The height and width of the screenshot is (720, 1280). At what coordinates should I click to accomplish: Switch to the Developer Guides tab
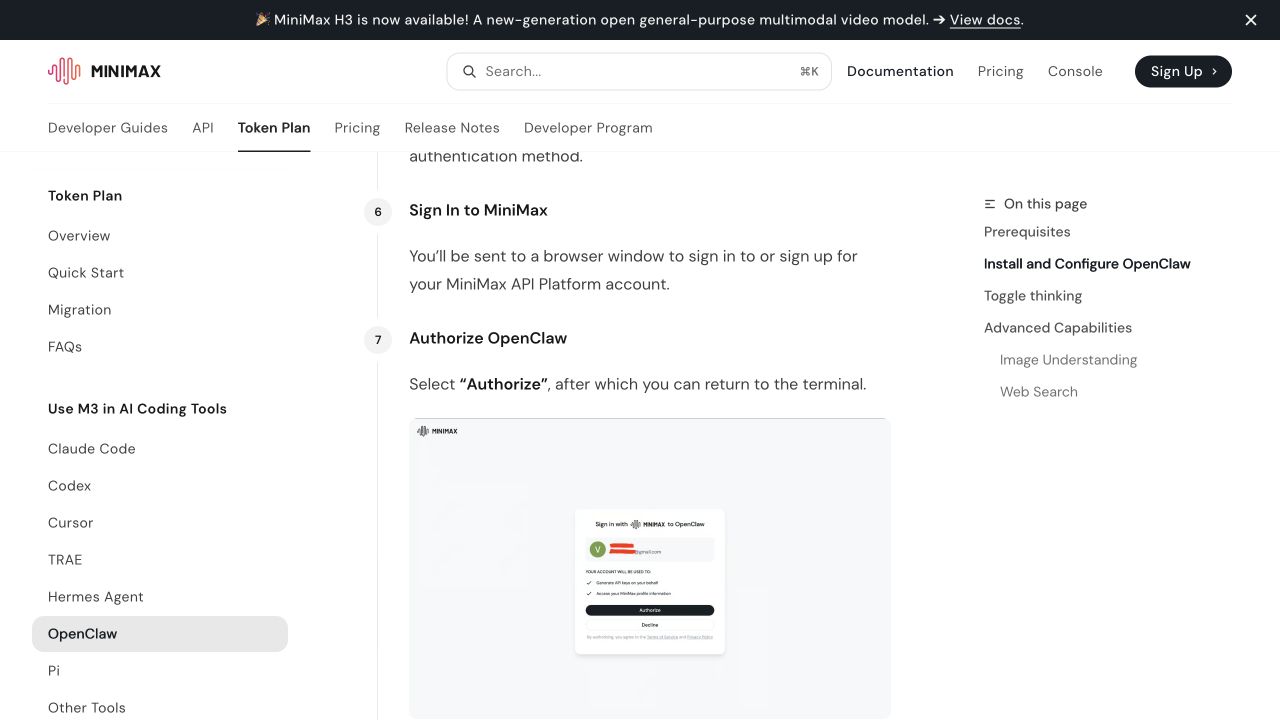[x=108, y=128]
